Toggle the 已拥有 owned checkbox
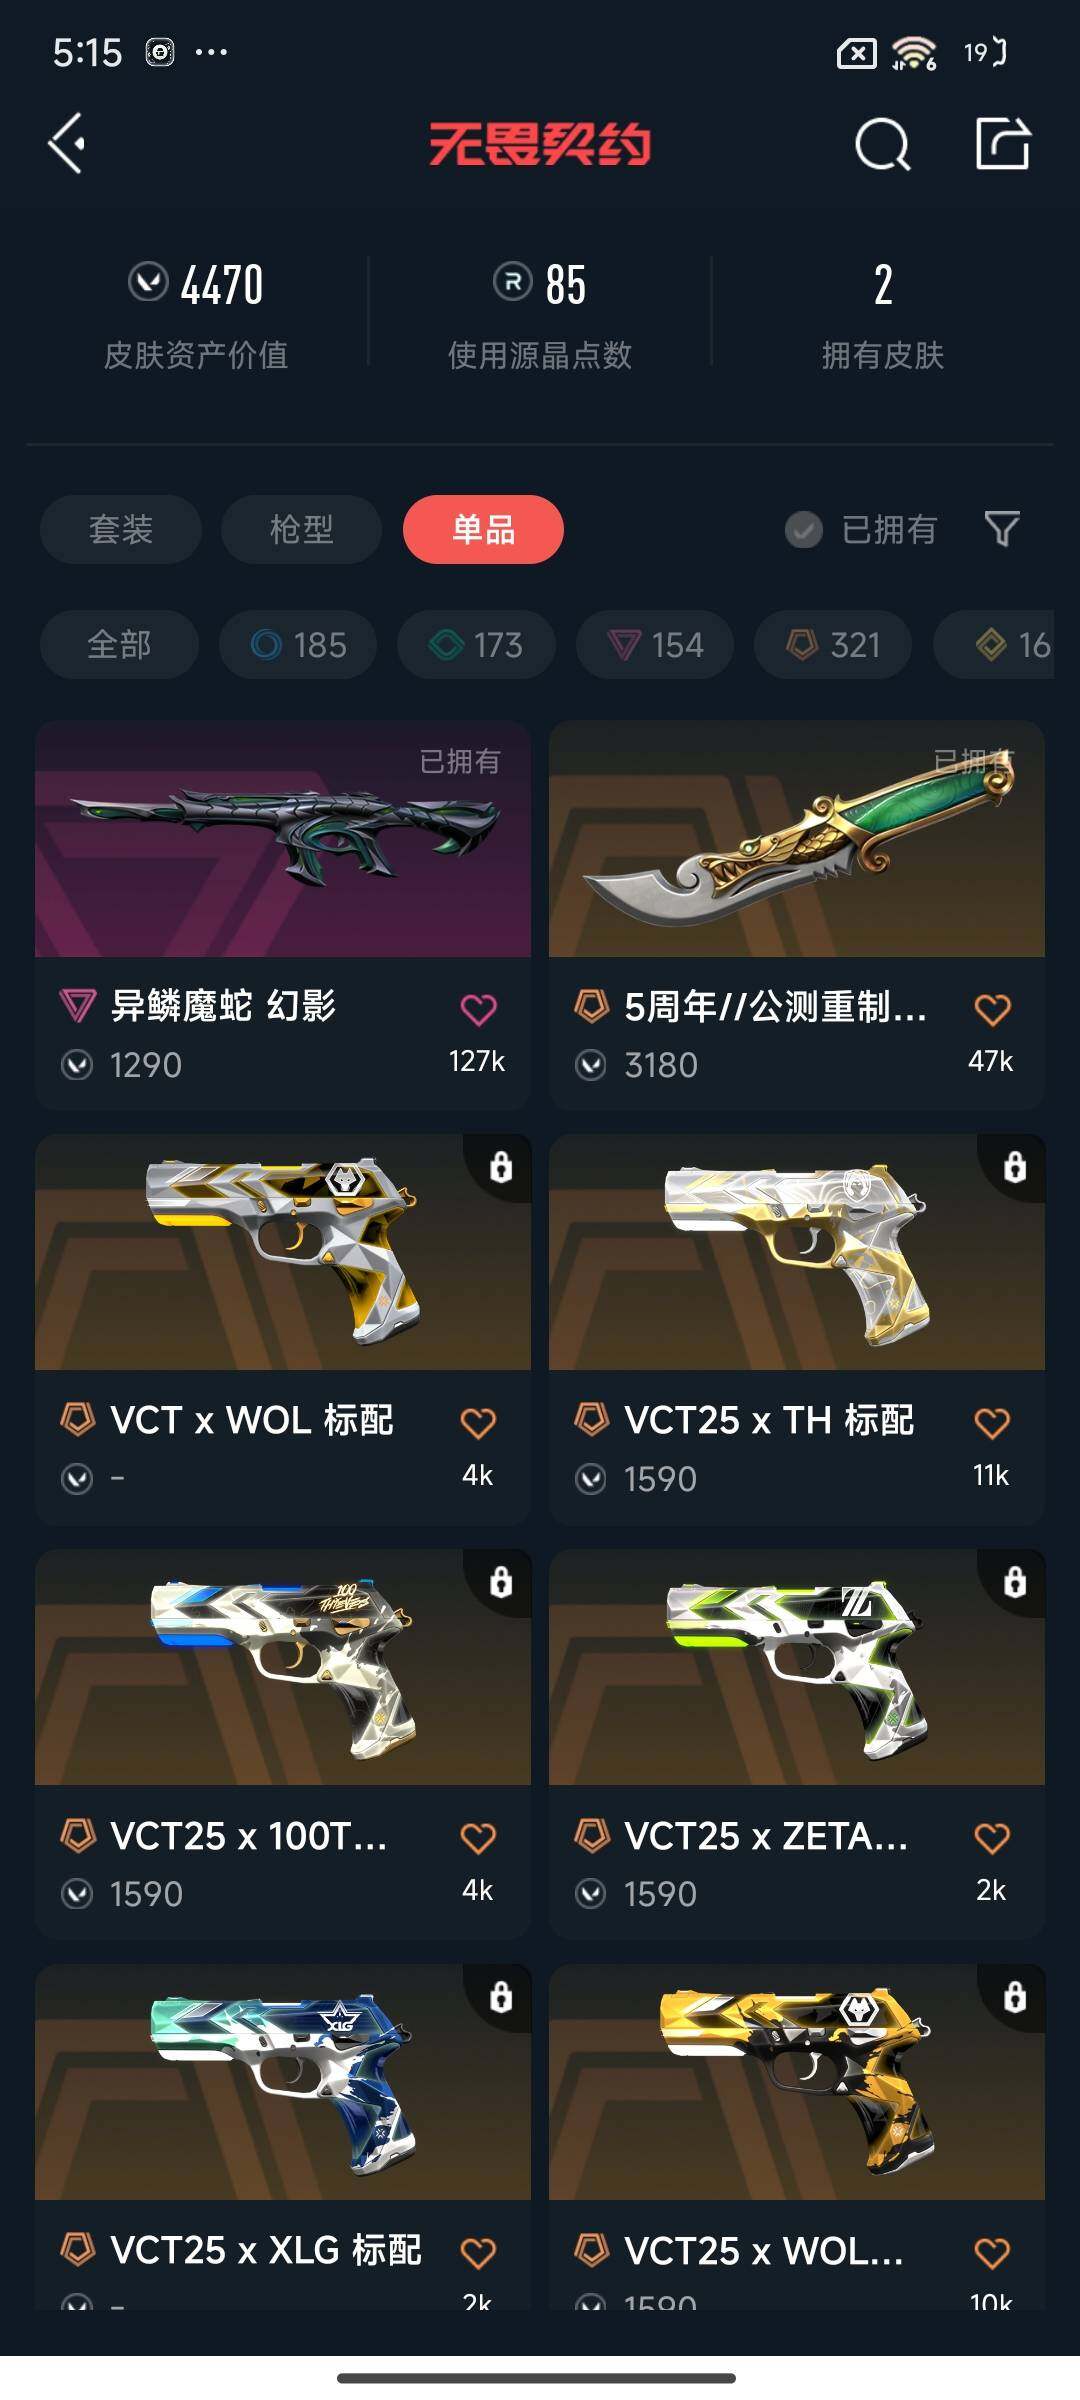This screenshot has width=1080, height=2400. (803, 529)
